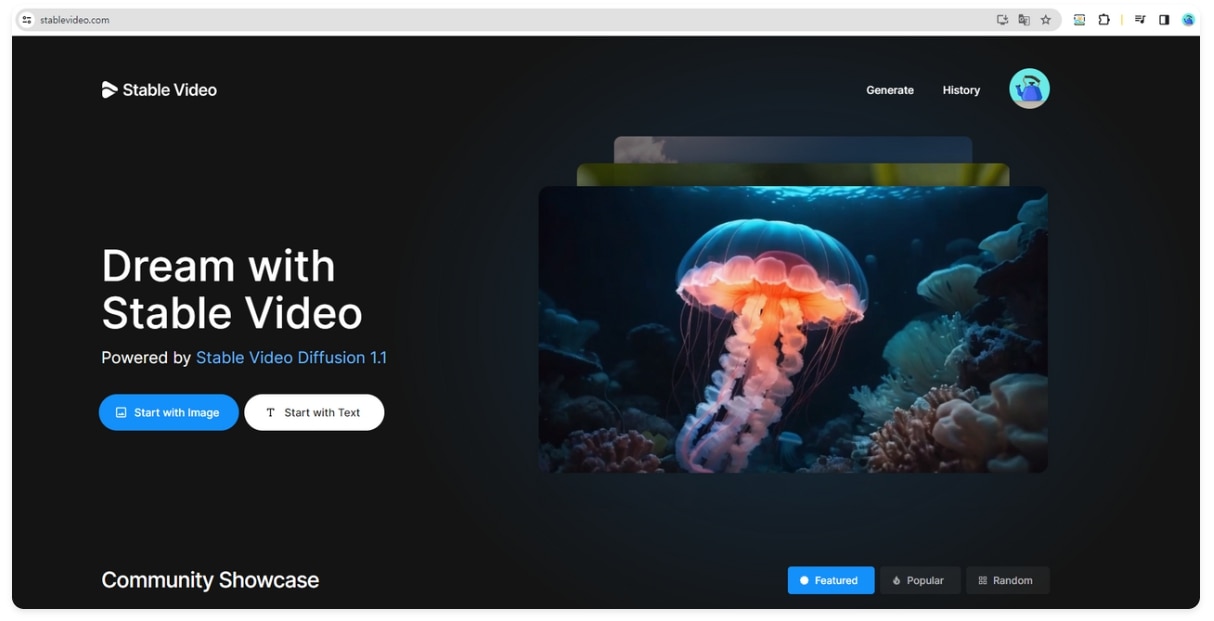
Task: Click the Stable Video logo
Action: coord(159,90)
